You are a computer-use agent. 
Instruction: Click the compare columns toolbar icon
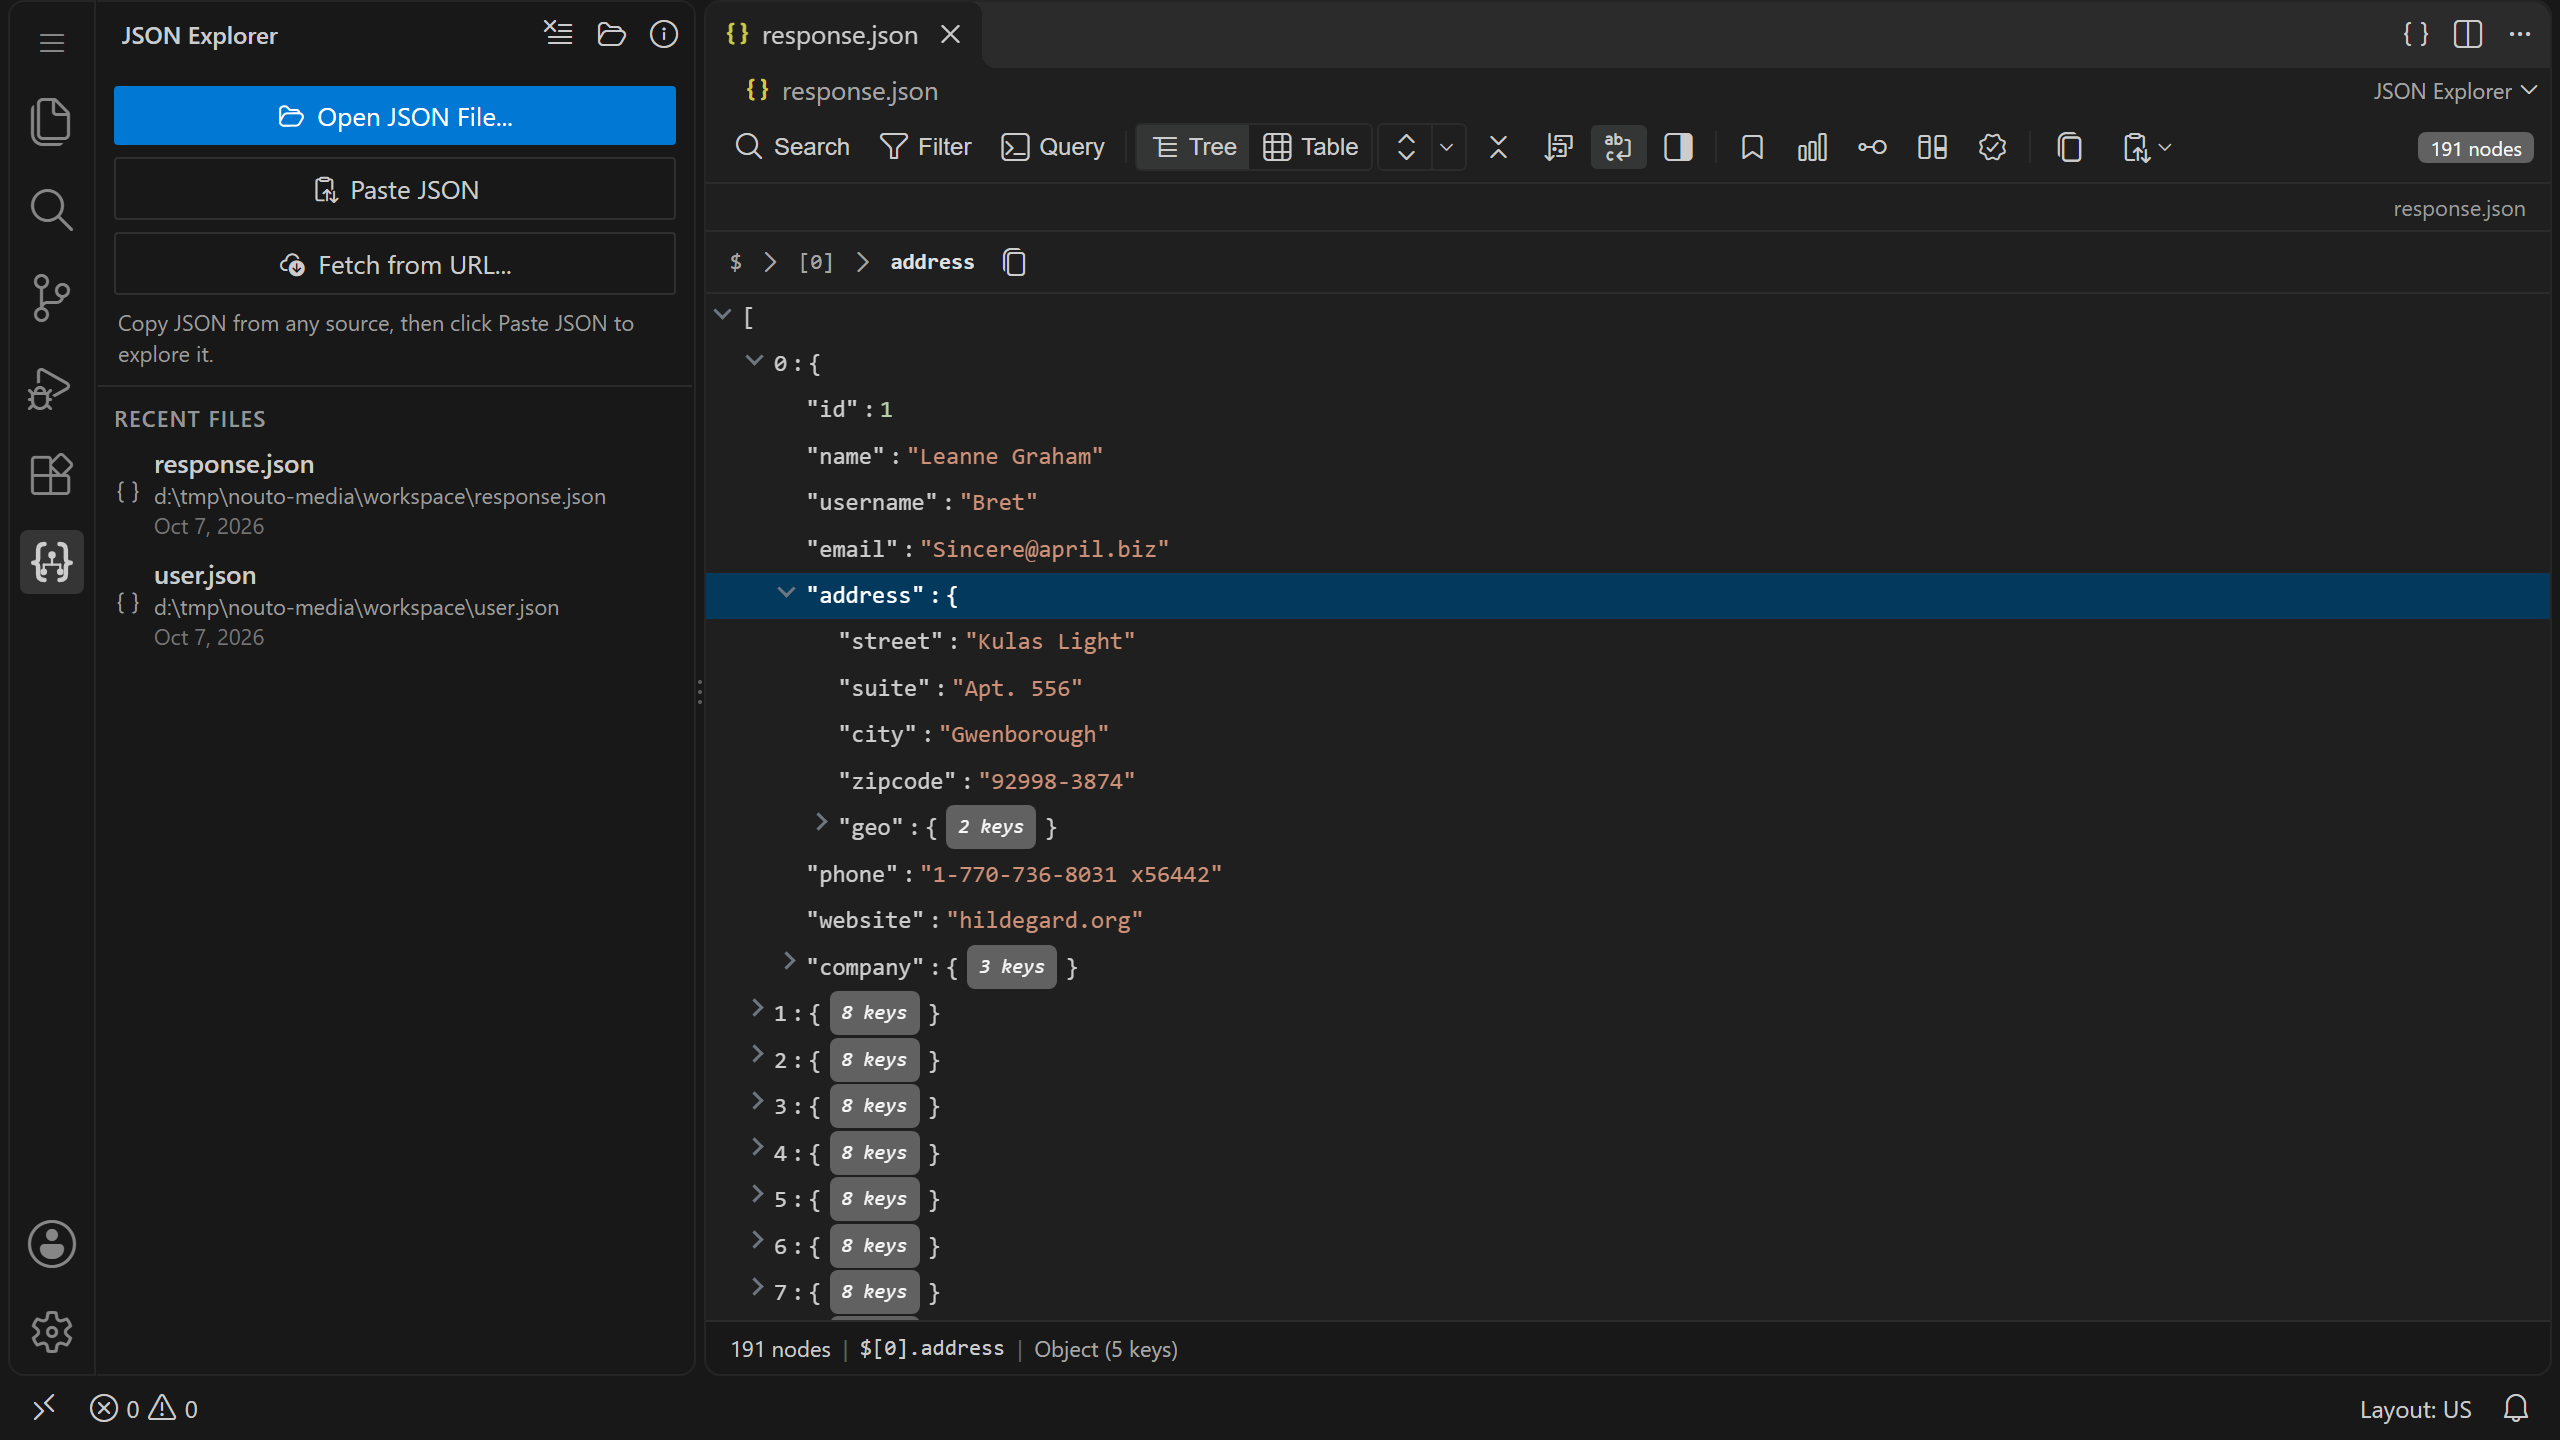[1932, 148]
